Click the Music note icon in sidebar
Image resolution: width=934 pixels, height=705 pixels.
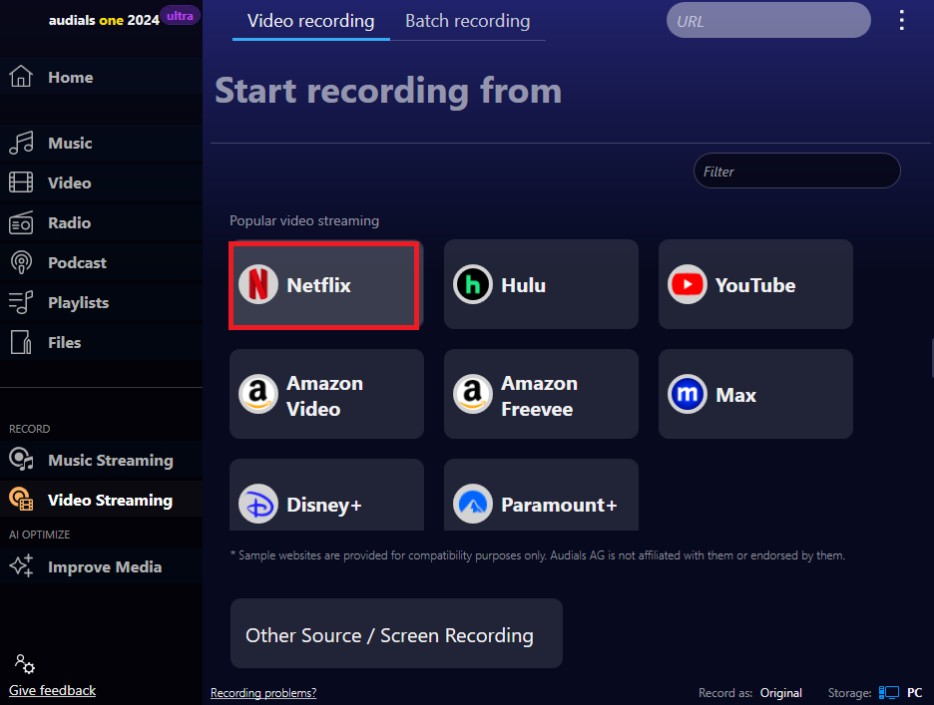coord(21,143)
